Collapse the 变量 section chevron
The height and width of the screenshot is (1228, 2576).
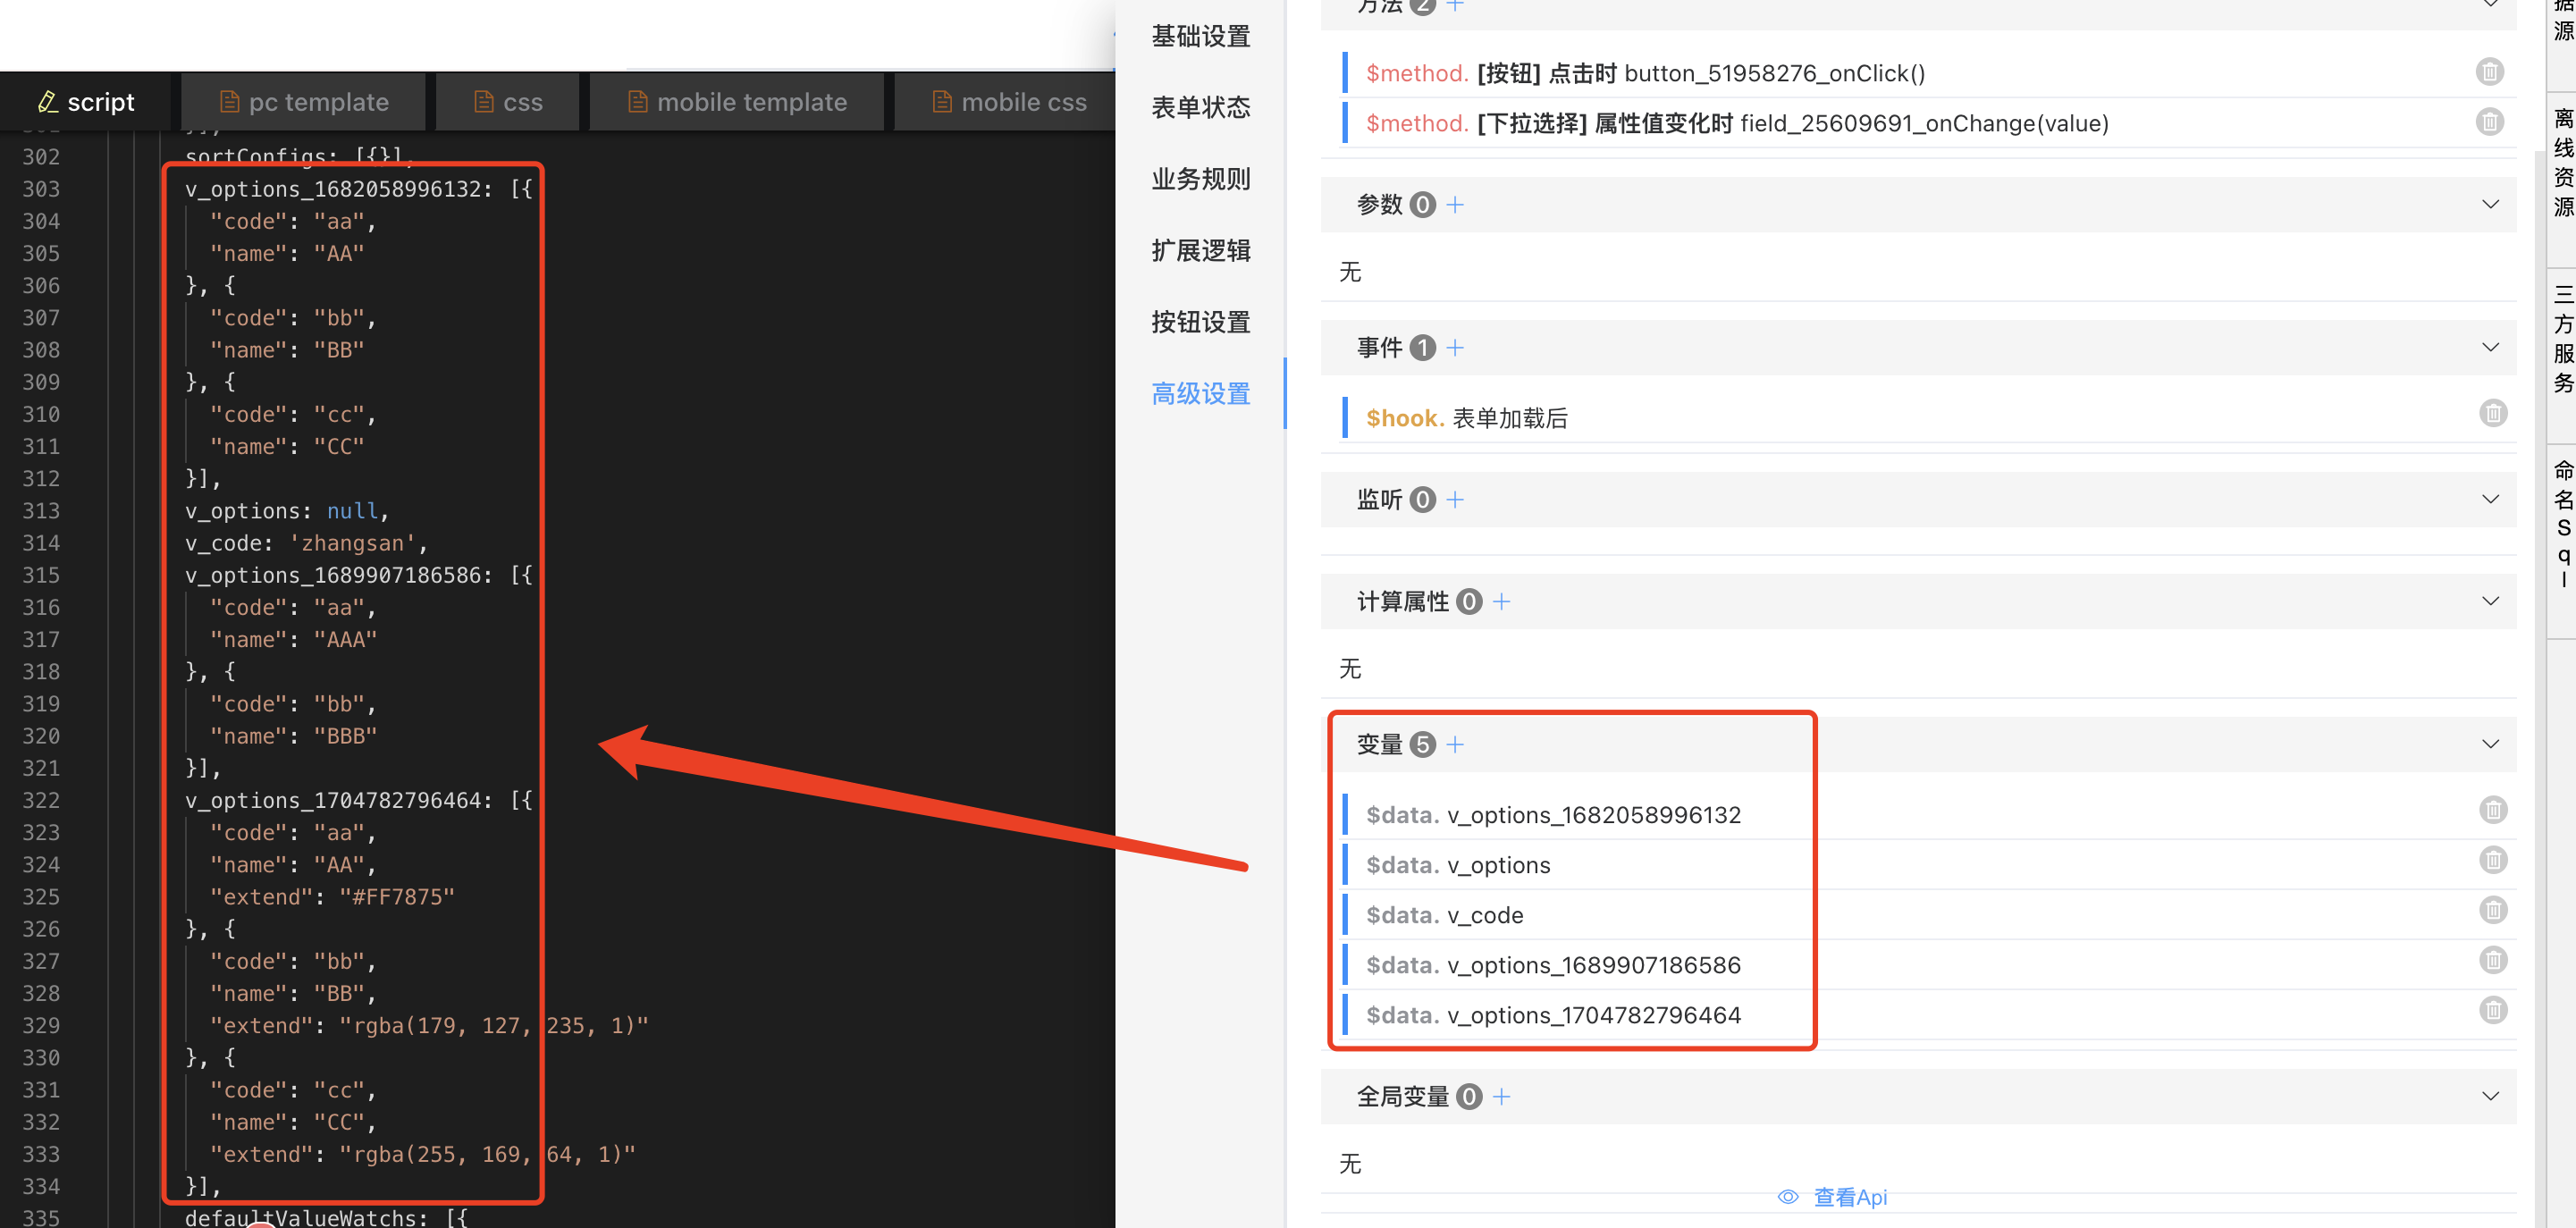tap(2490, 744)
